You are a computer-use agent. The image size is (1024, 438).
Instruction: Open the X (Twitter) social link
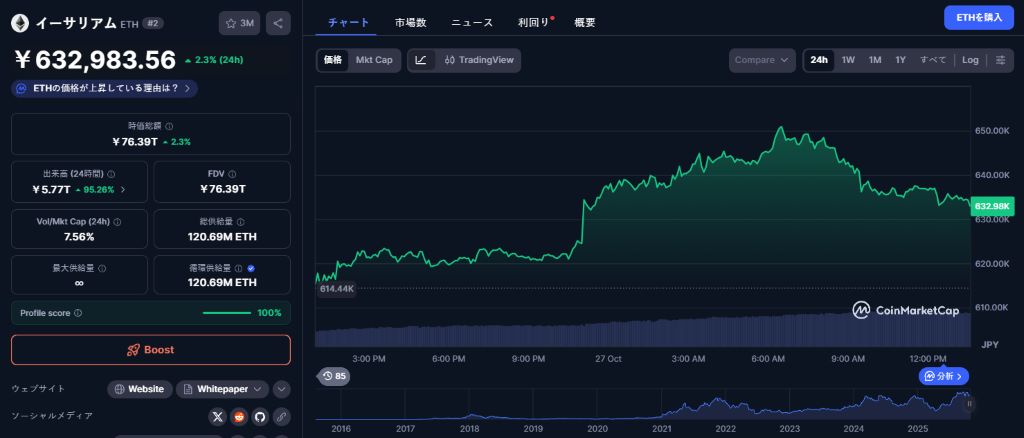pyautogui.click(x=218, y=416)
